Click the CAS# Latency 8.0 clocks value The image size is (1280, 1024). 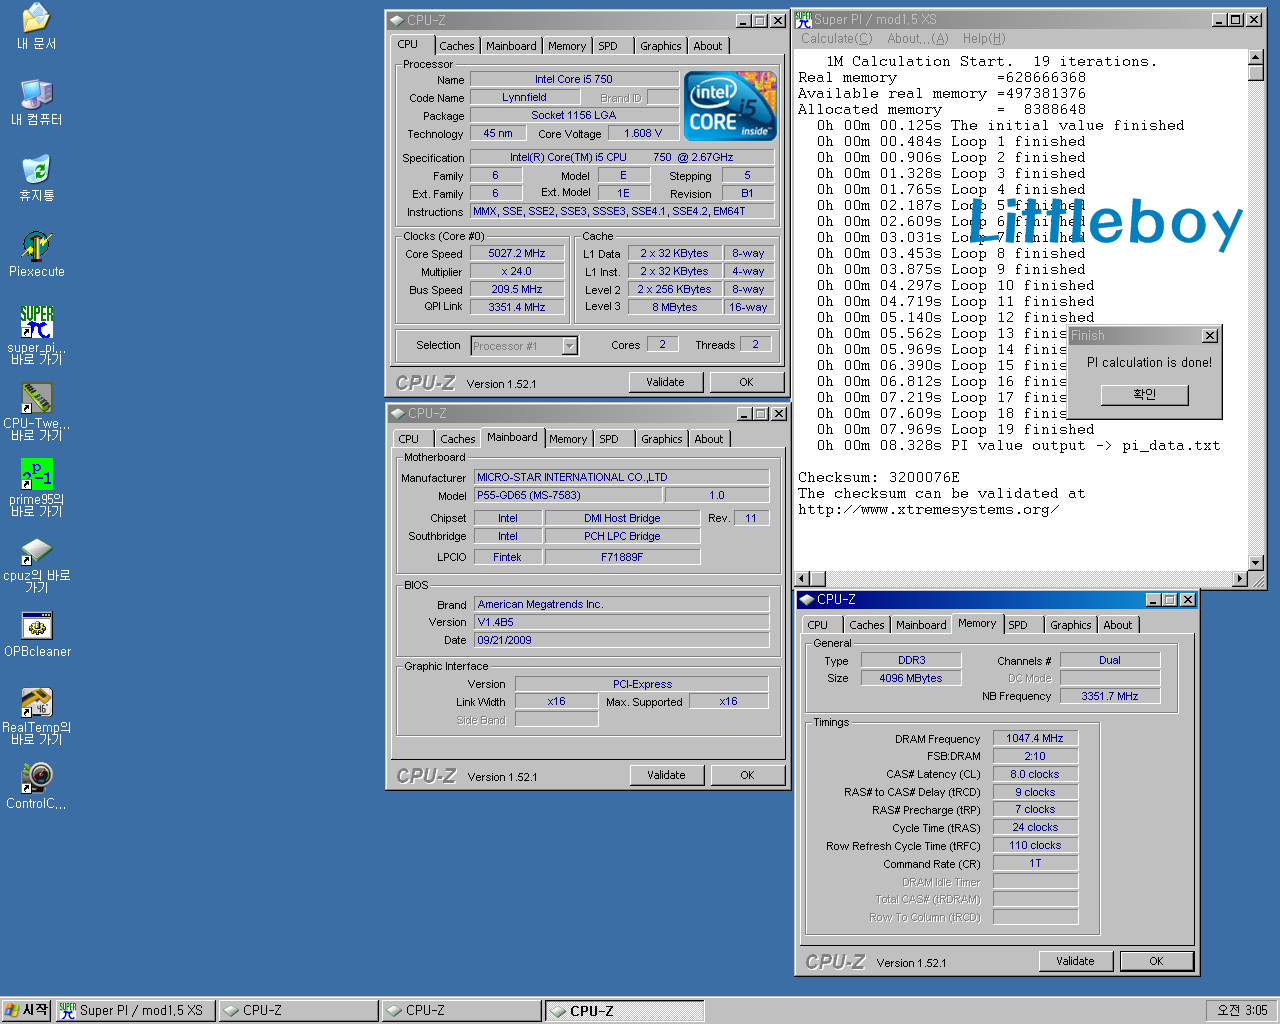[1035, 774]
